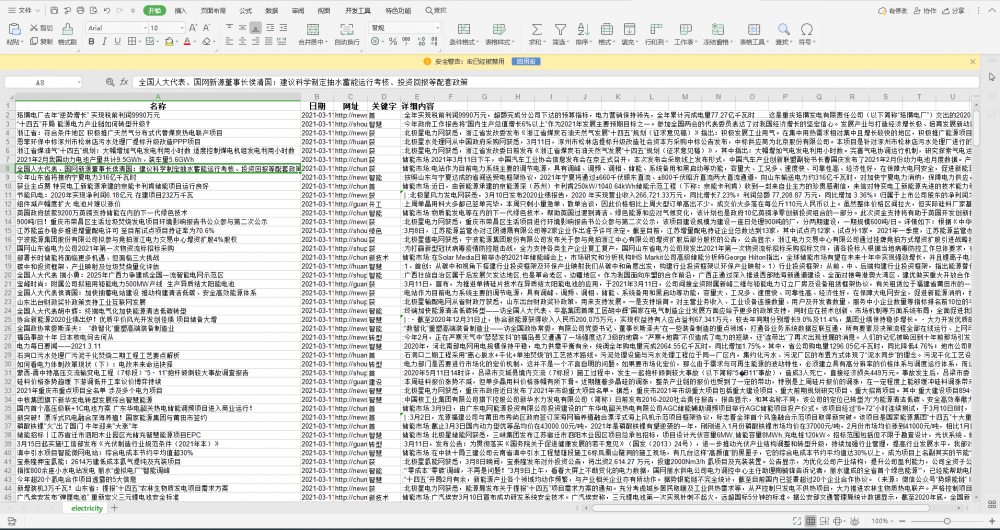Viewport: 1000px width, 530px height.
Task: Switch to the View (视图) tab
Action: click(324, 11)
